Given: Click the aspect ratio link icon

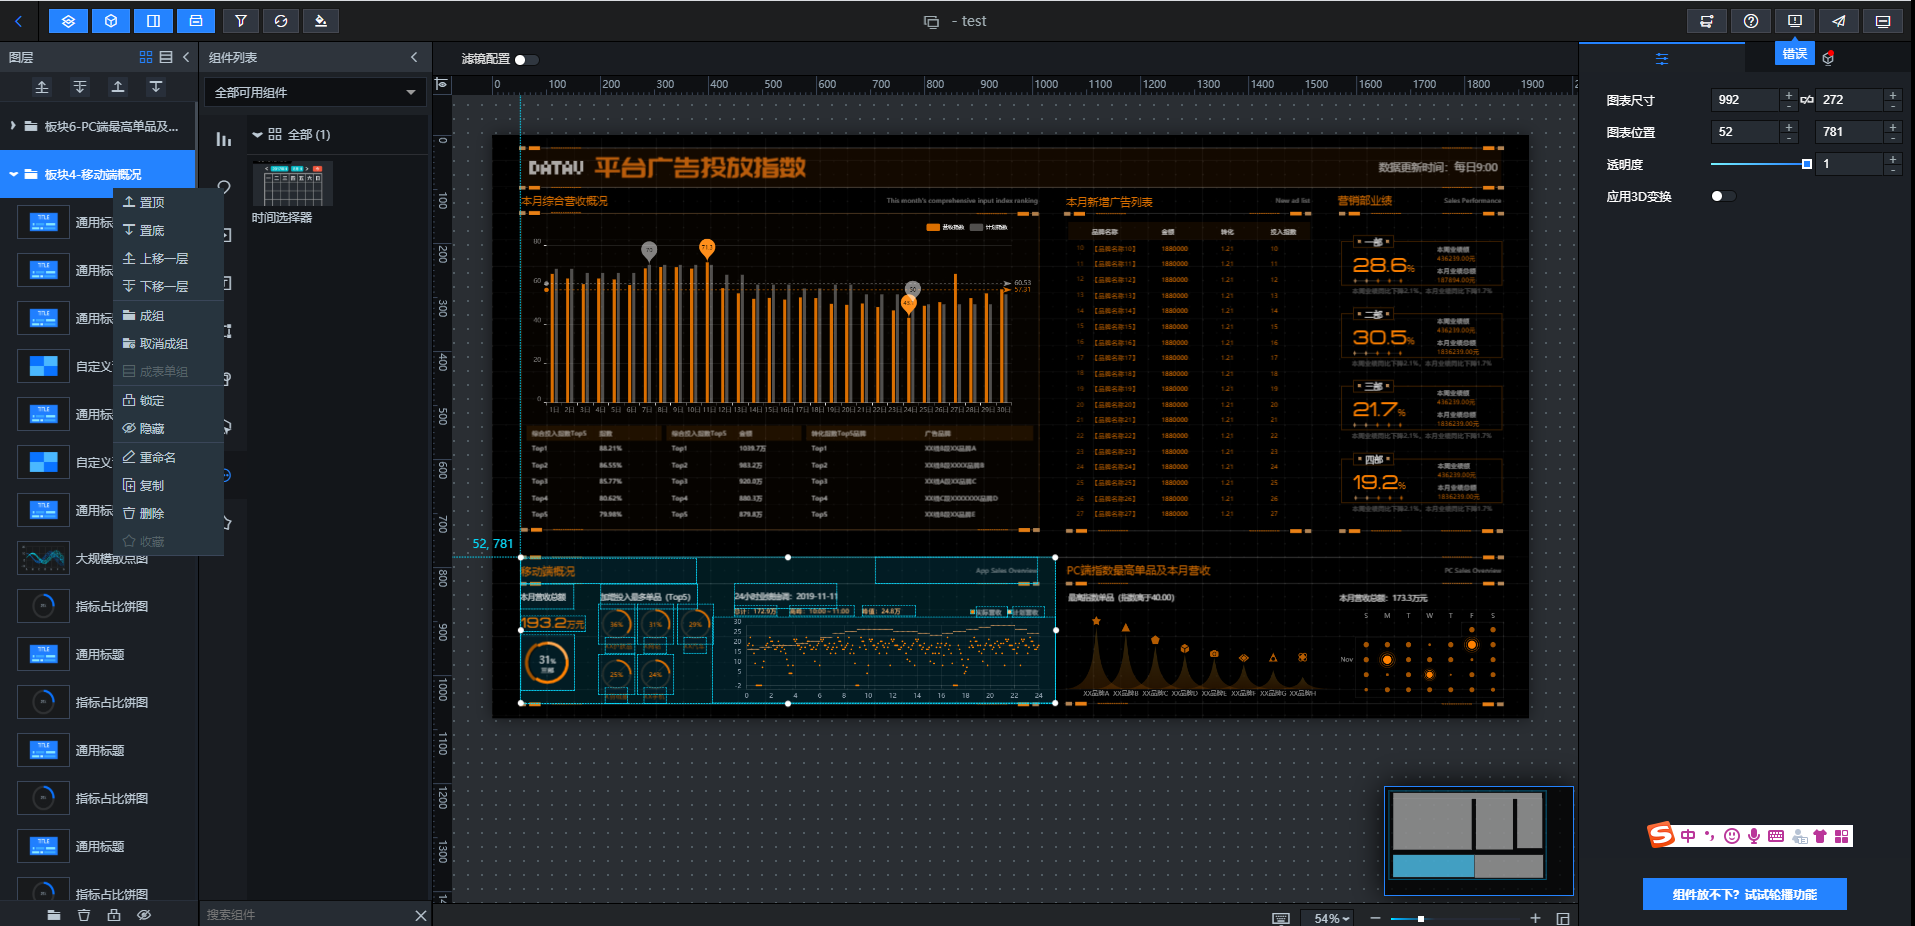Looking at the screenshot, I should pyautogui.click(x=1807, y=100).
